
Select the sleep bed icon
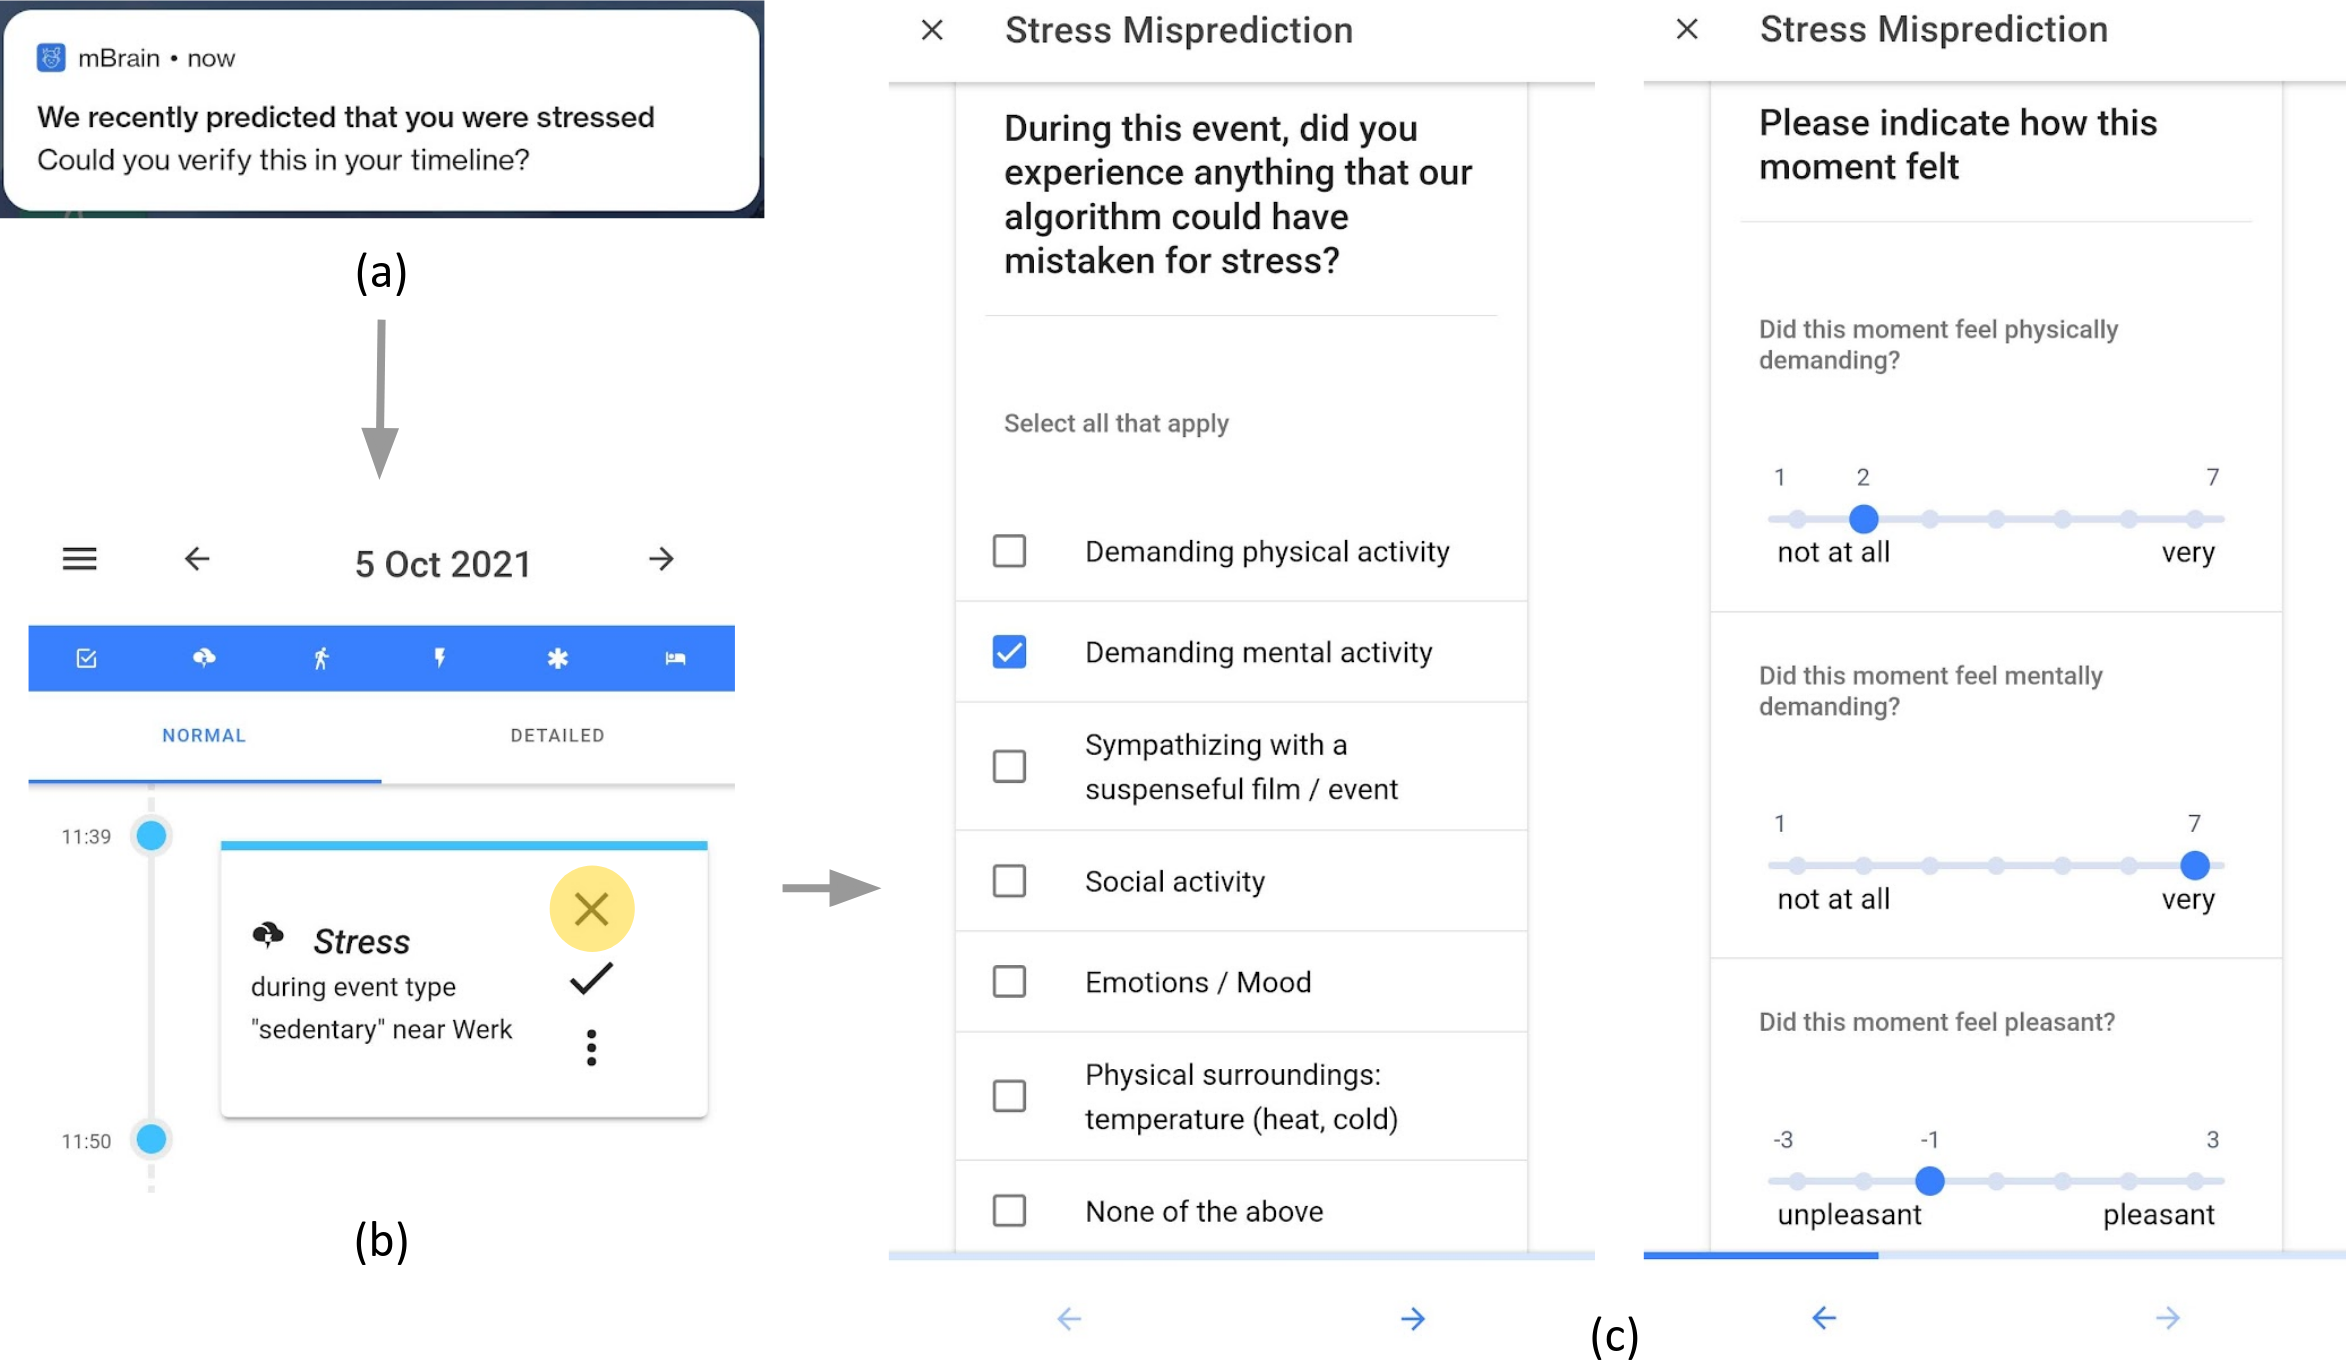(675, 658)
